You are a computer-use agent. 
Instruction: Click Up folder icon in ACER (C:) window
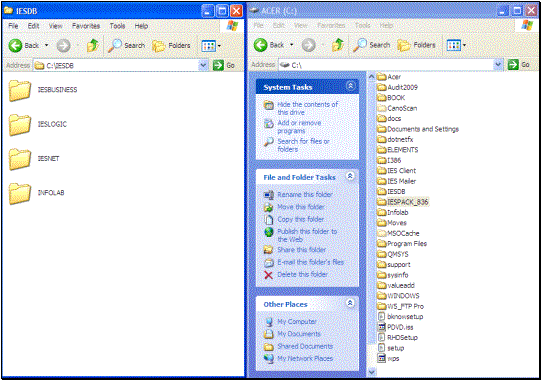coord(338,45)
